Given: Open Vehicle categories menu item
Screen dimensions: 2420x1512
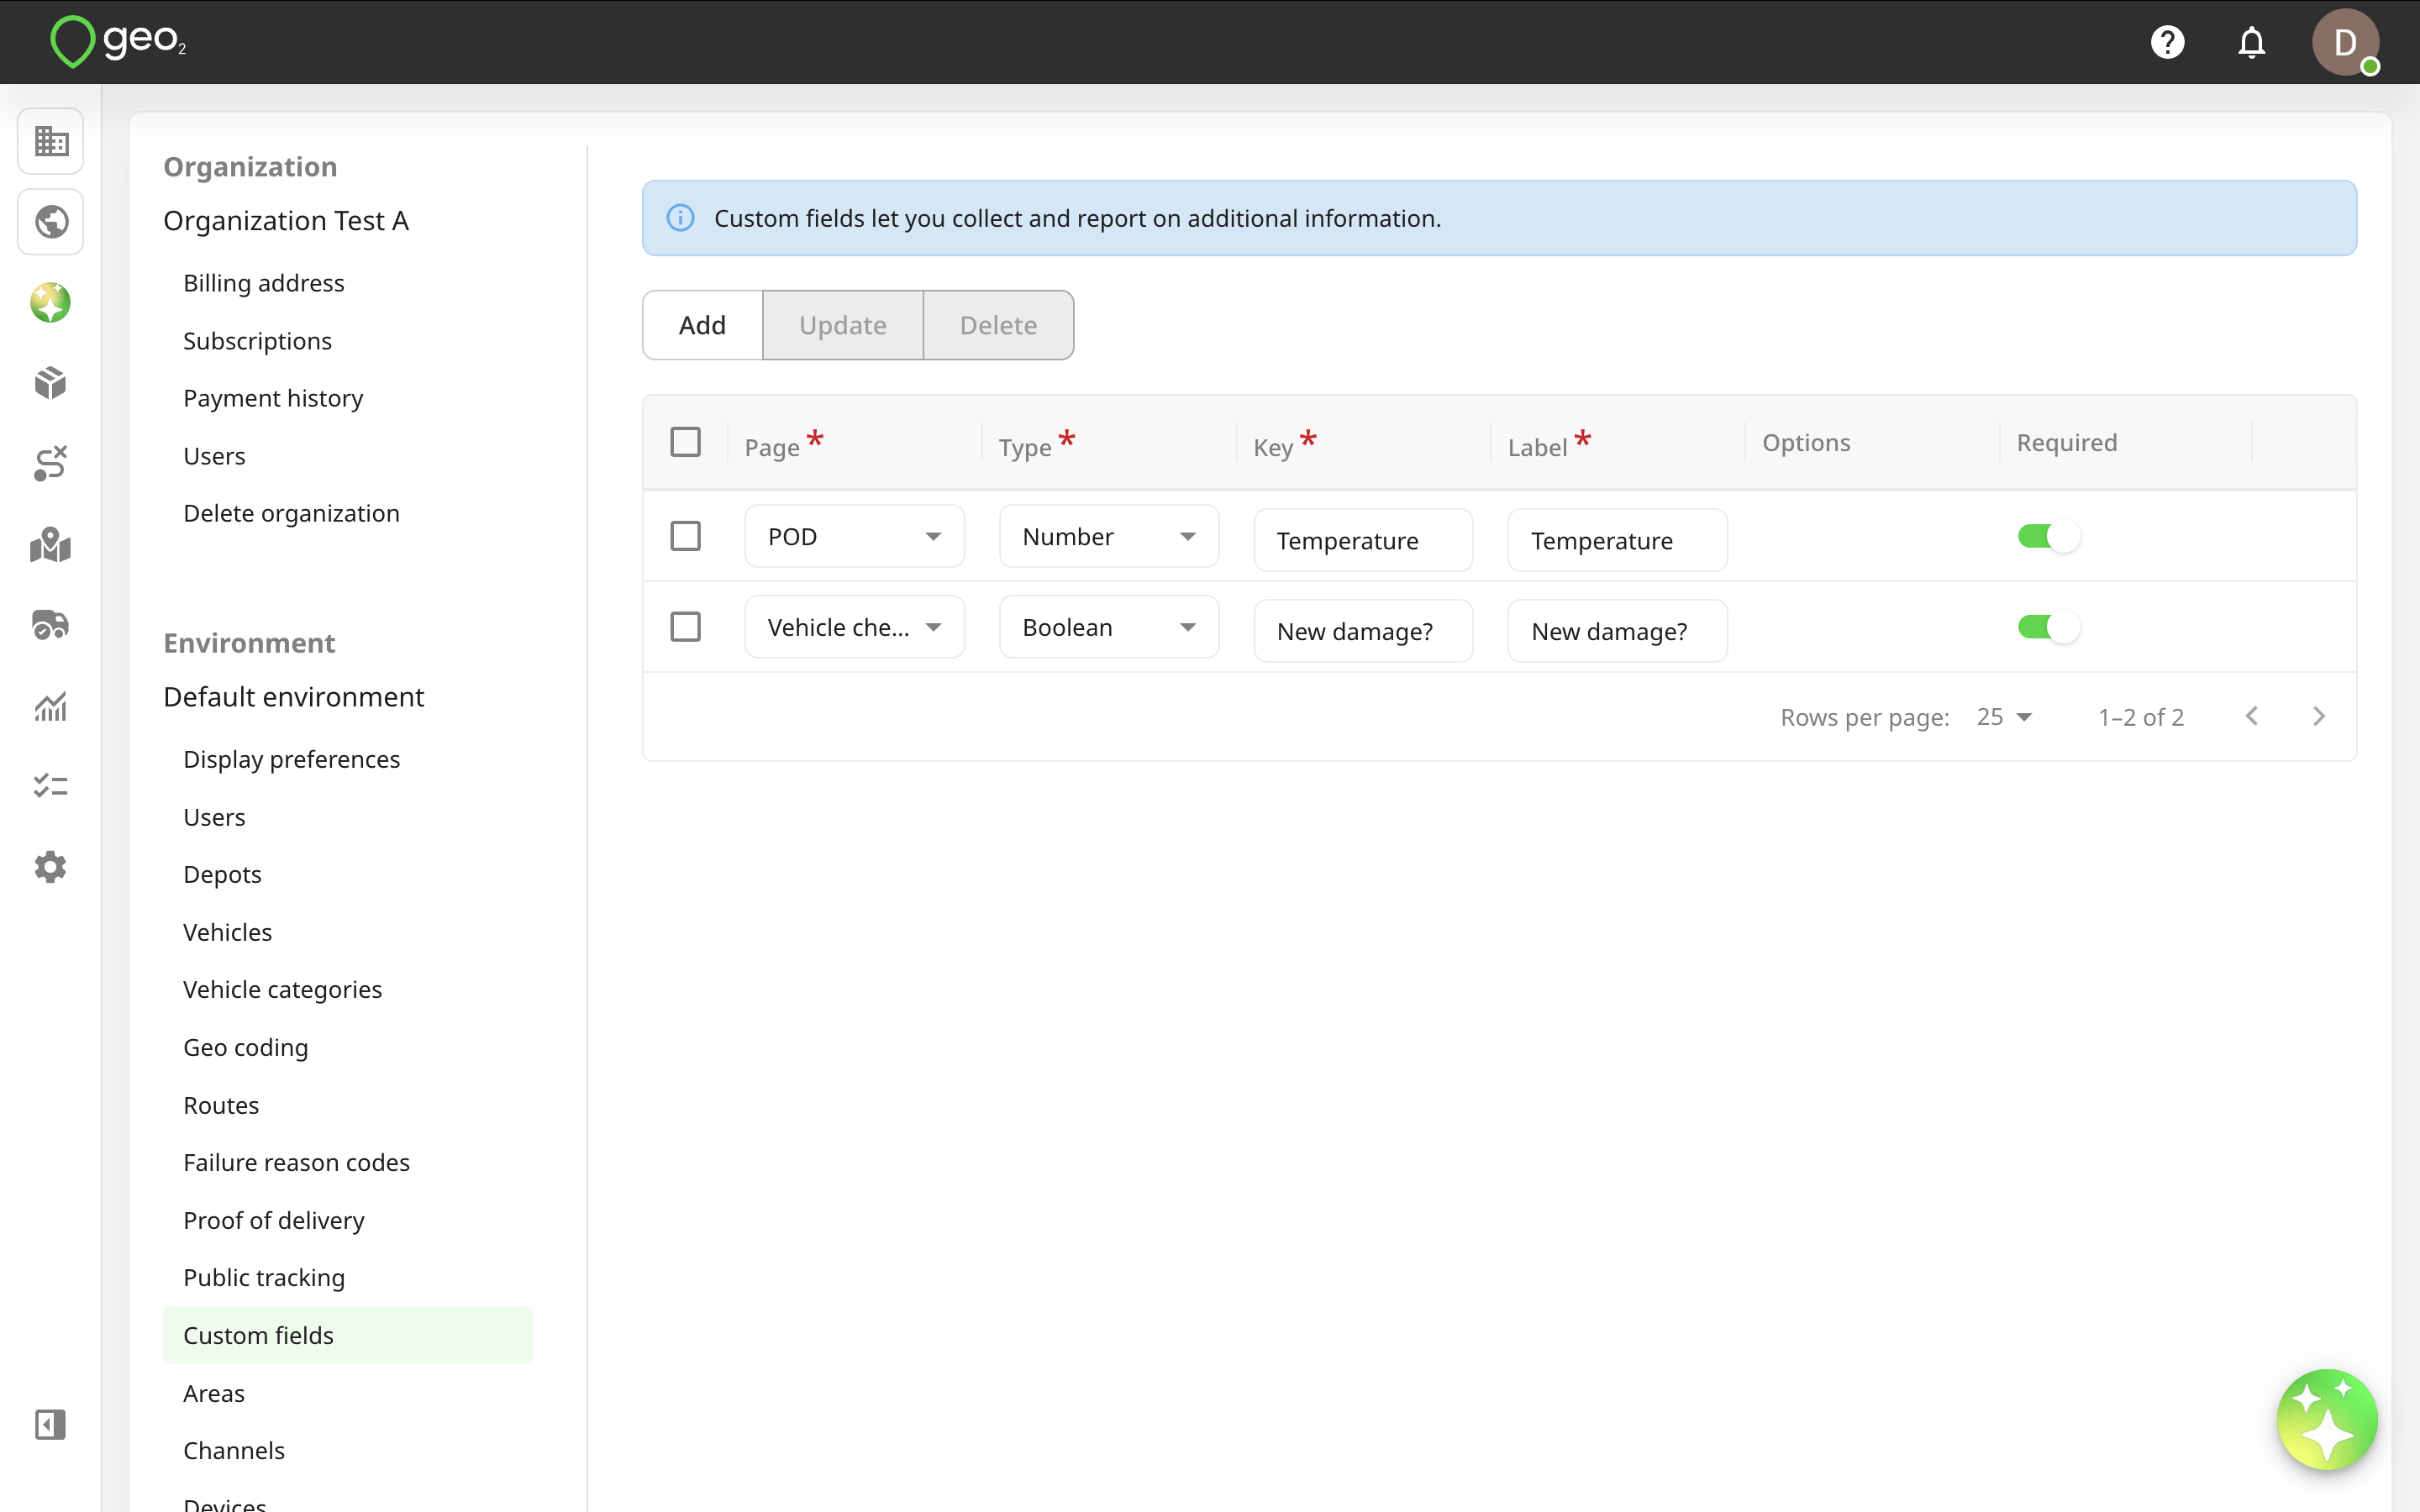Looking at the screenshot, I should [x=282, y=989].
